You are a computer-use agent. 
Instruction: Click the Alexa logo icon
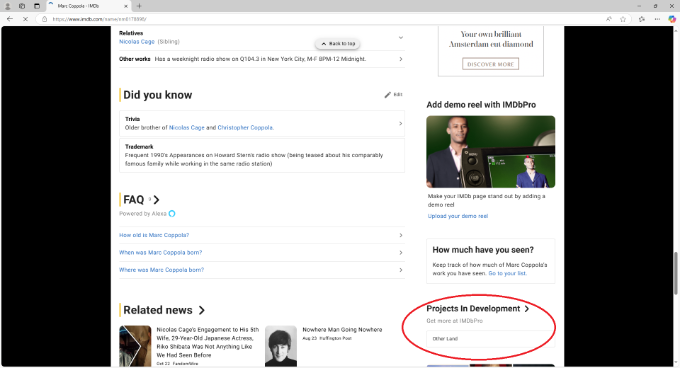tap(172, 213)
